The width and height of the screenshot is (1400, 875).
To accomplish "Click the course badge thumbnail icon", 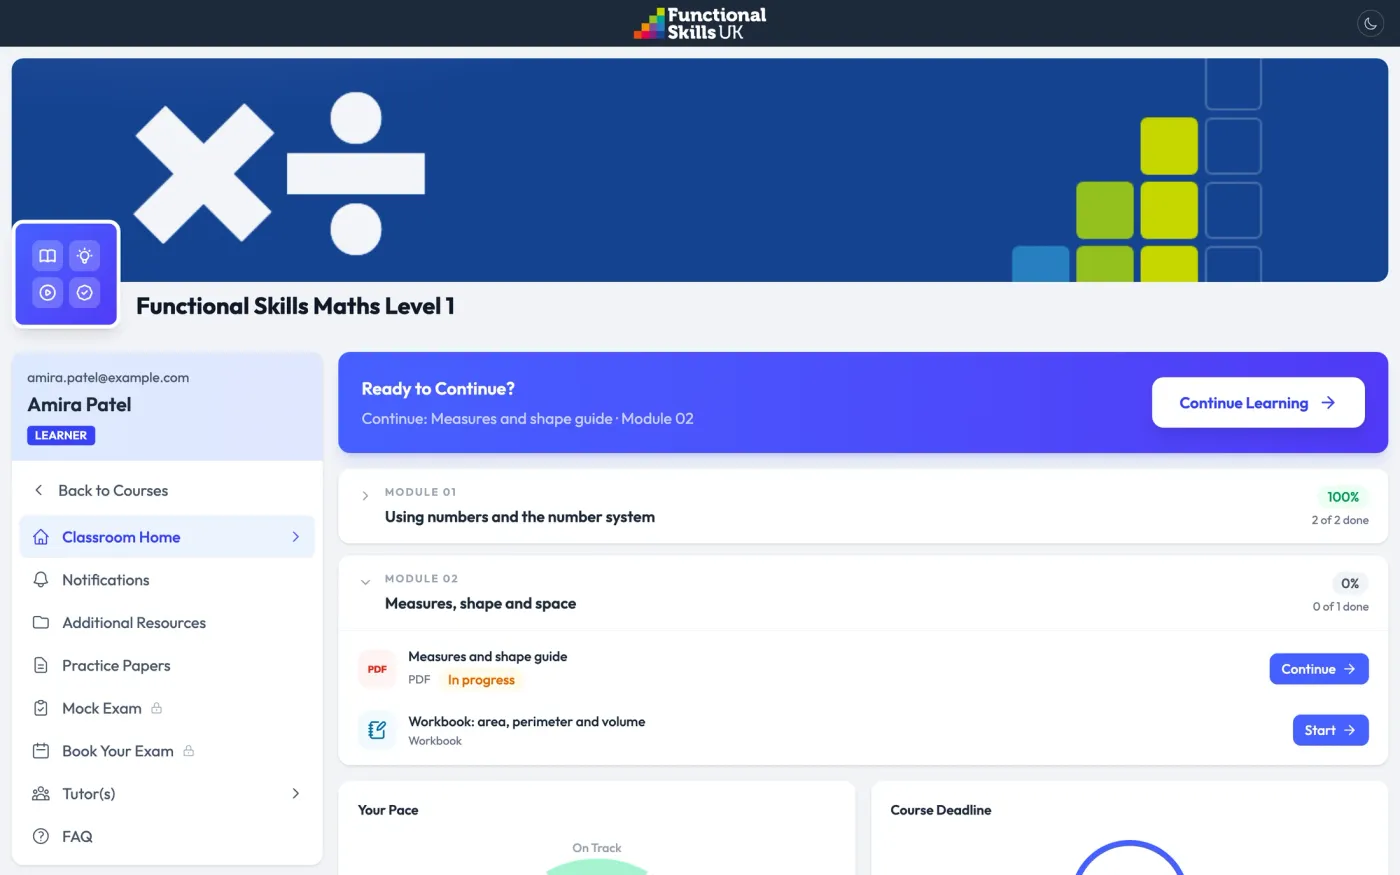I will [66, 274].
